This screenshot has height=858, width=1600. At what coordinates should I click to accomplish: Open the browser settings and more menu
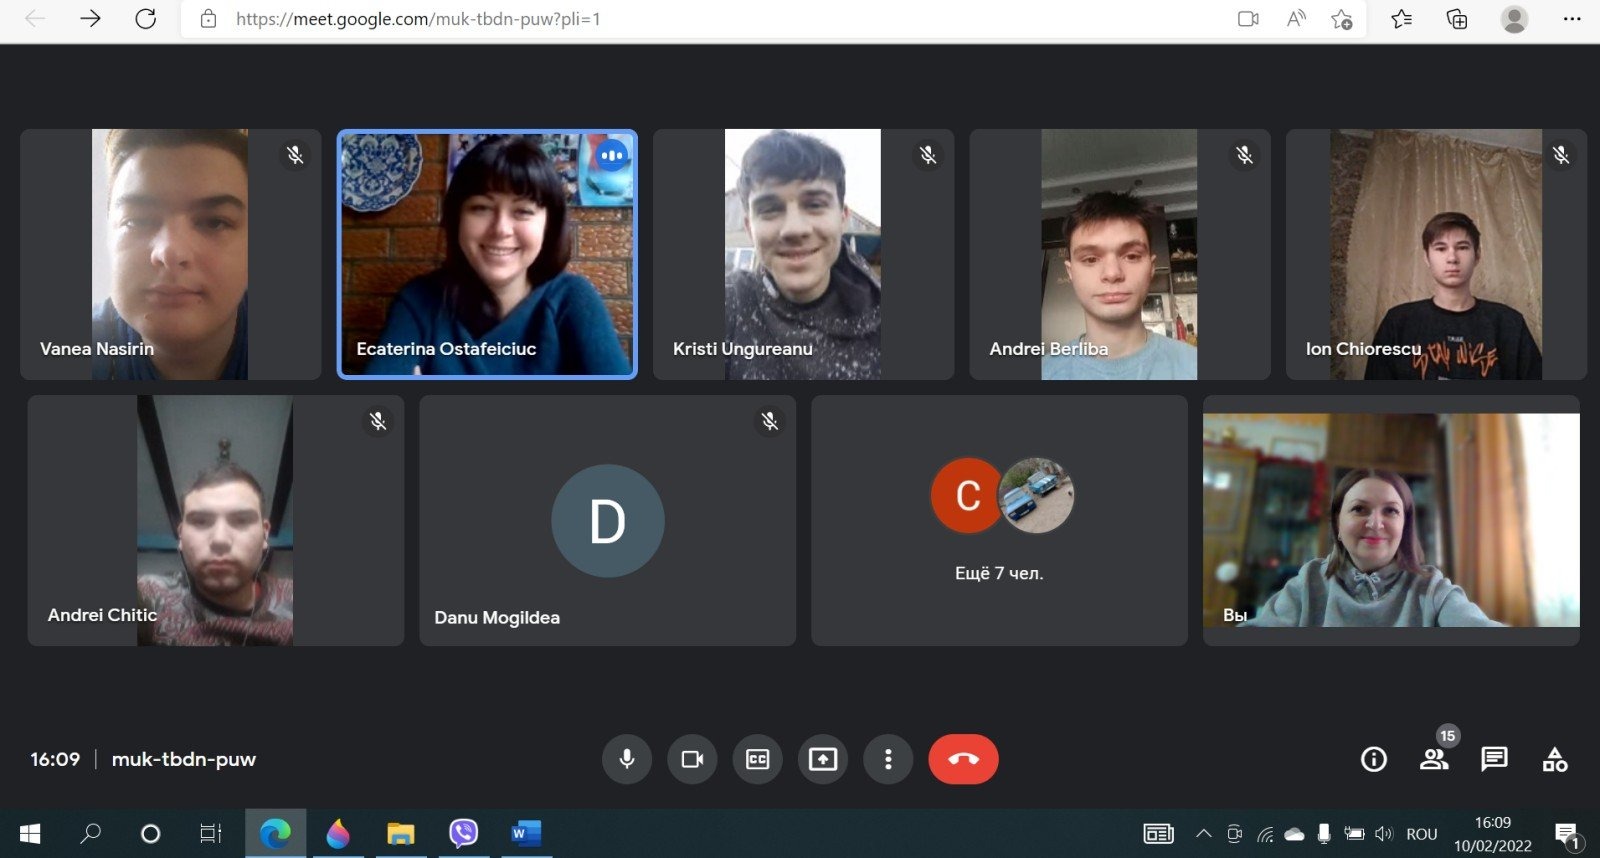click(x=1572, y=19)
